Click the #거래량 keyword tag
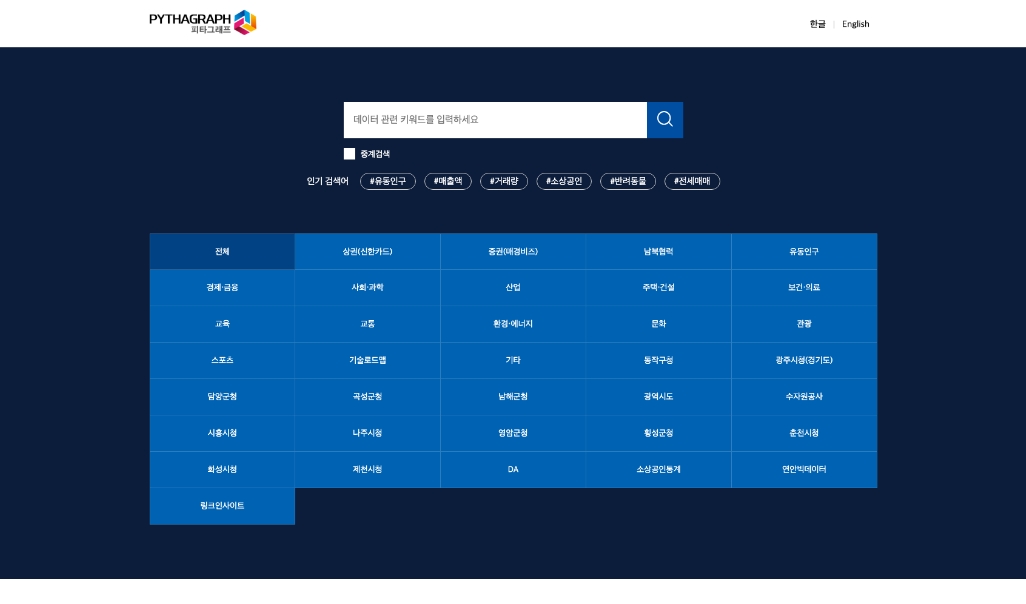The height and width of the screenshot is (604, 1026). [x=504, y=181]
